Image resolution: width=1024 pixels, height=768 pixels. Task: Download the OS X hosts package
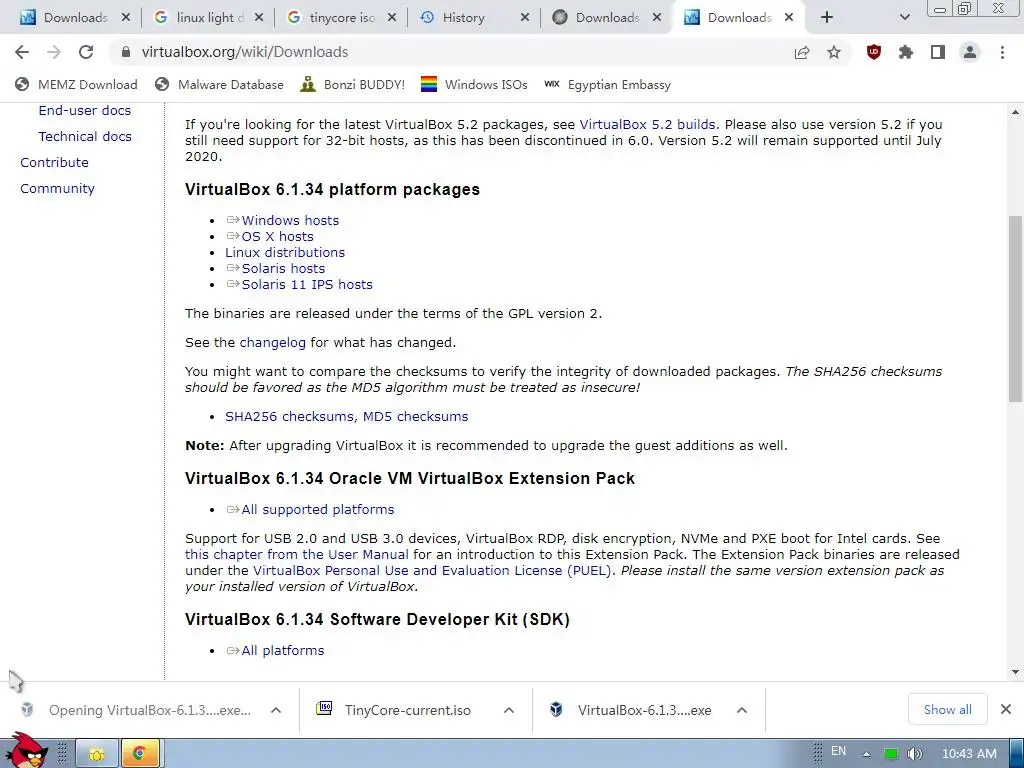pyautogui.click(x=278, y=236)
